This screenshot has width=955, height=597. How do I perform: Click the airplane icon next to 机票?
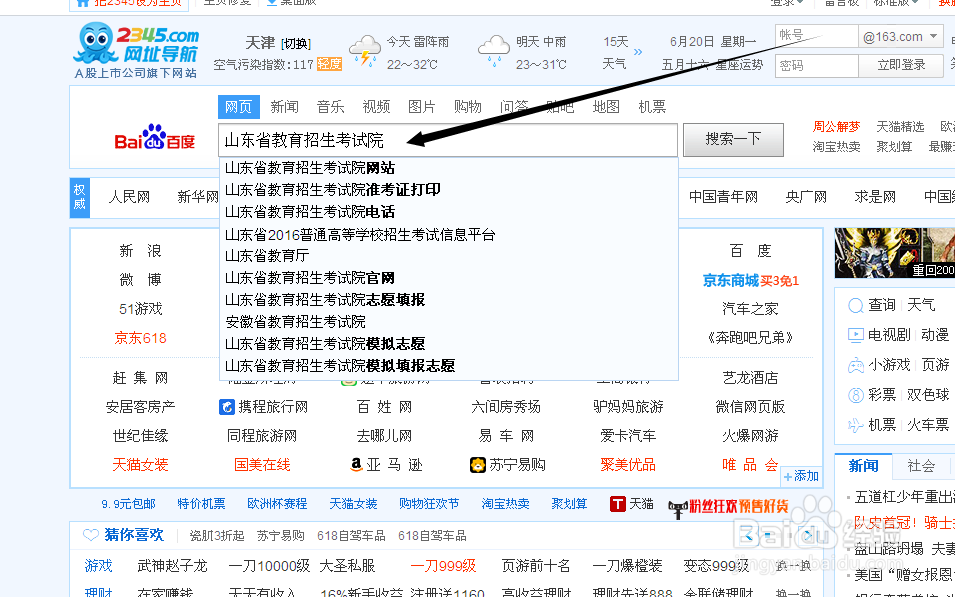pos(856,425)
